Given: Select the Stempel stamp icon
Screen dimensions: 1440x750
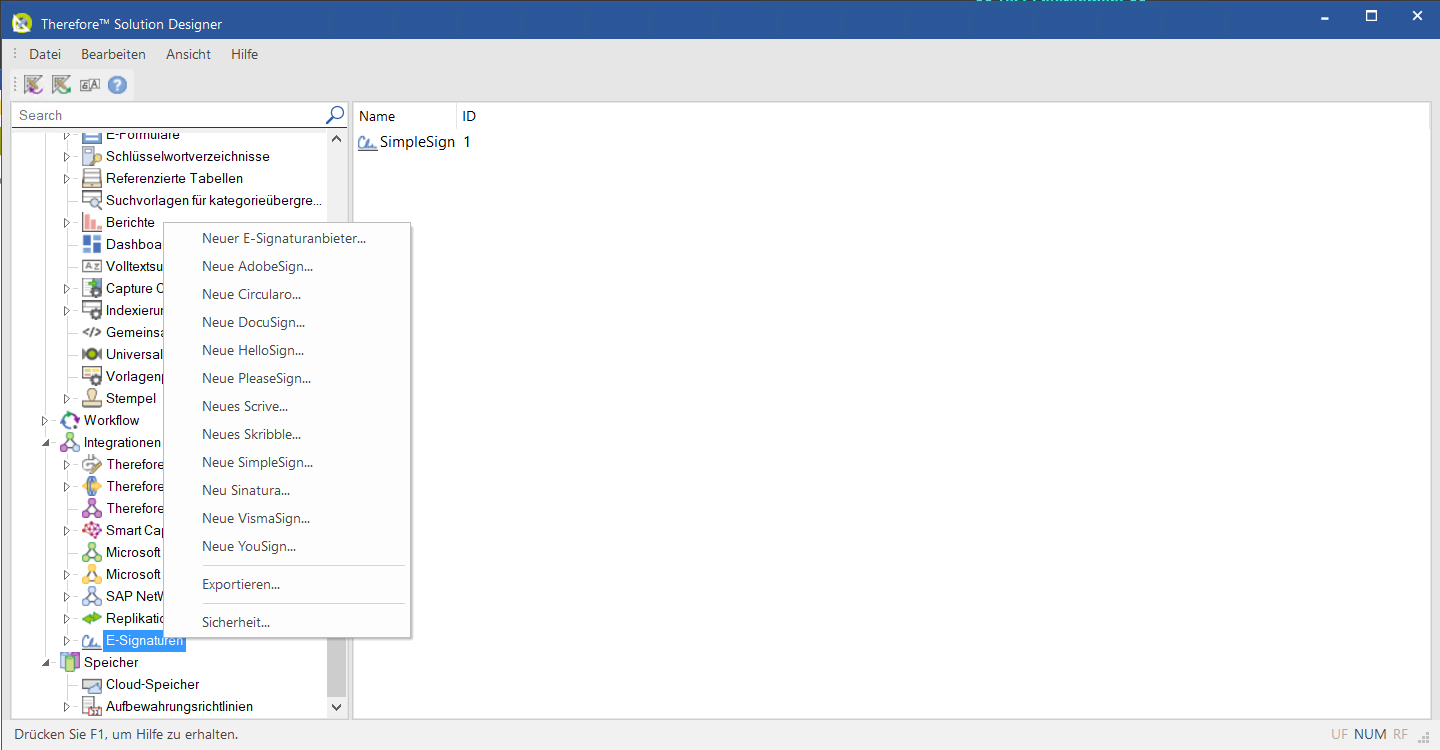Looking at the screenshot, I should tap(89, 398).
